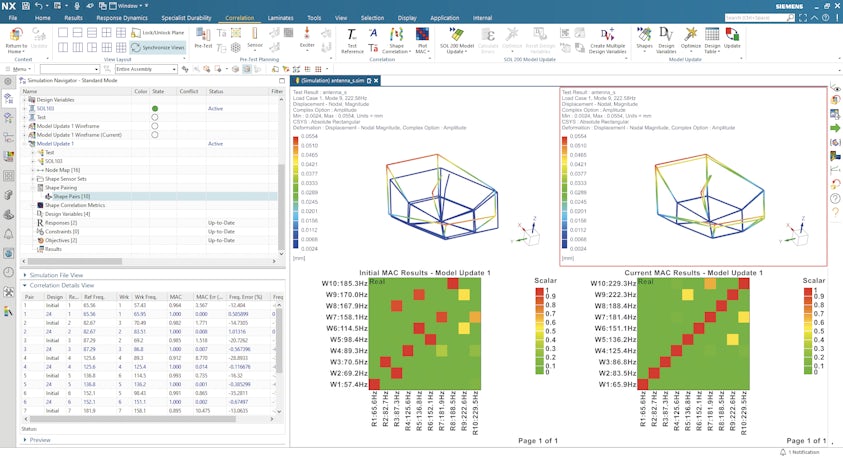Open the Simulation Navigator sidebar tab

point(8,98)
